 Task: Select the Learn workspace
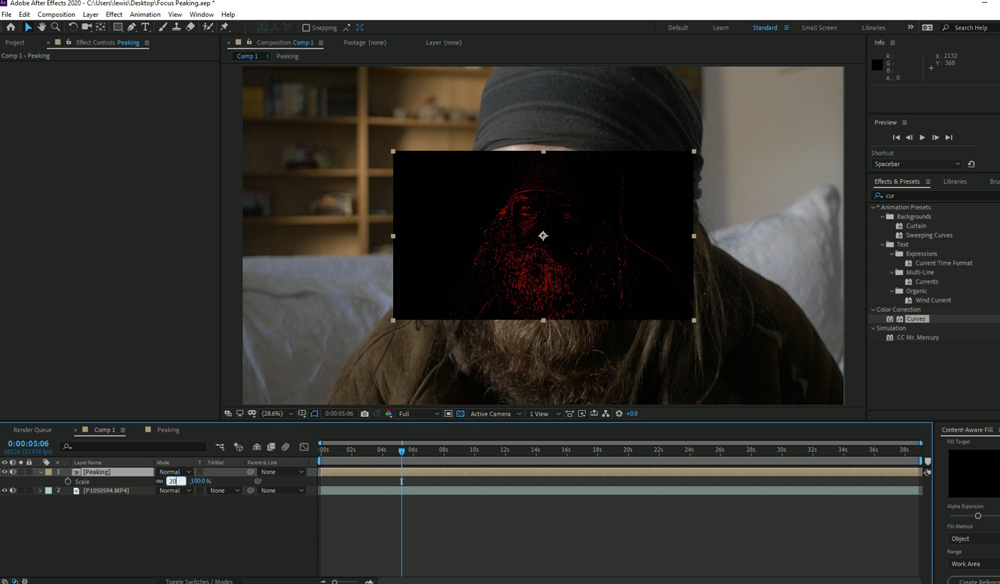721,28
